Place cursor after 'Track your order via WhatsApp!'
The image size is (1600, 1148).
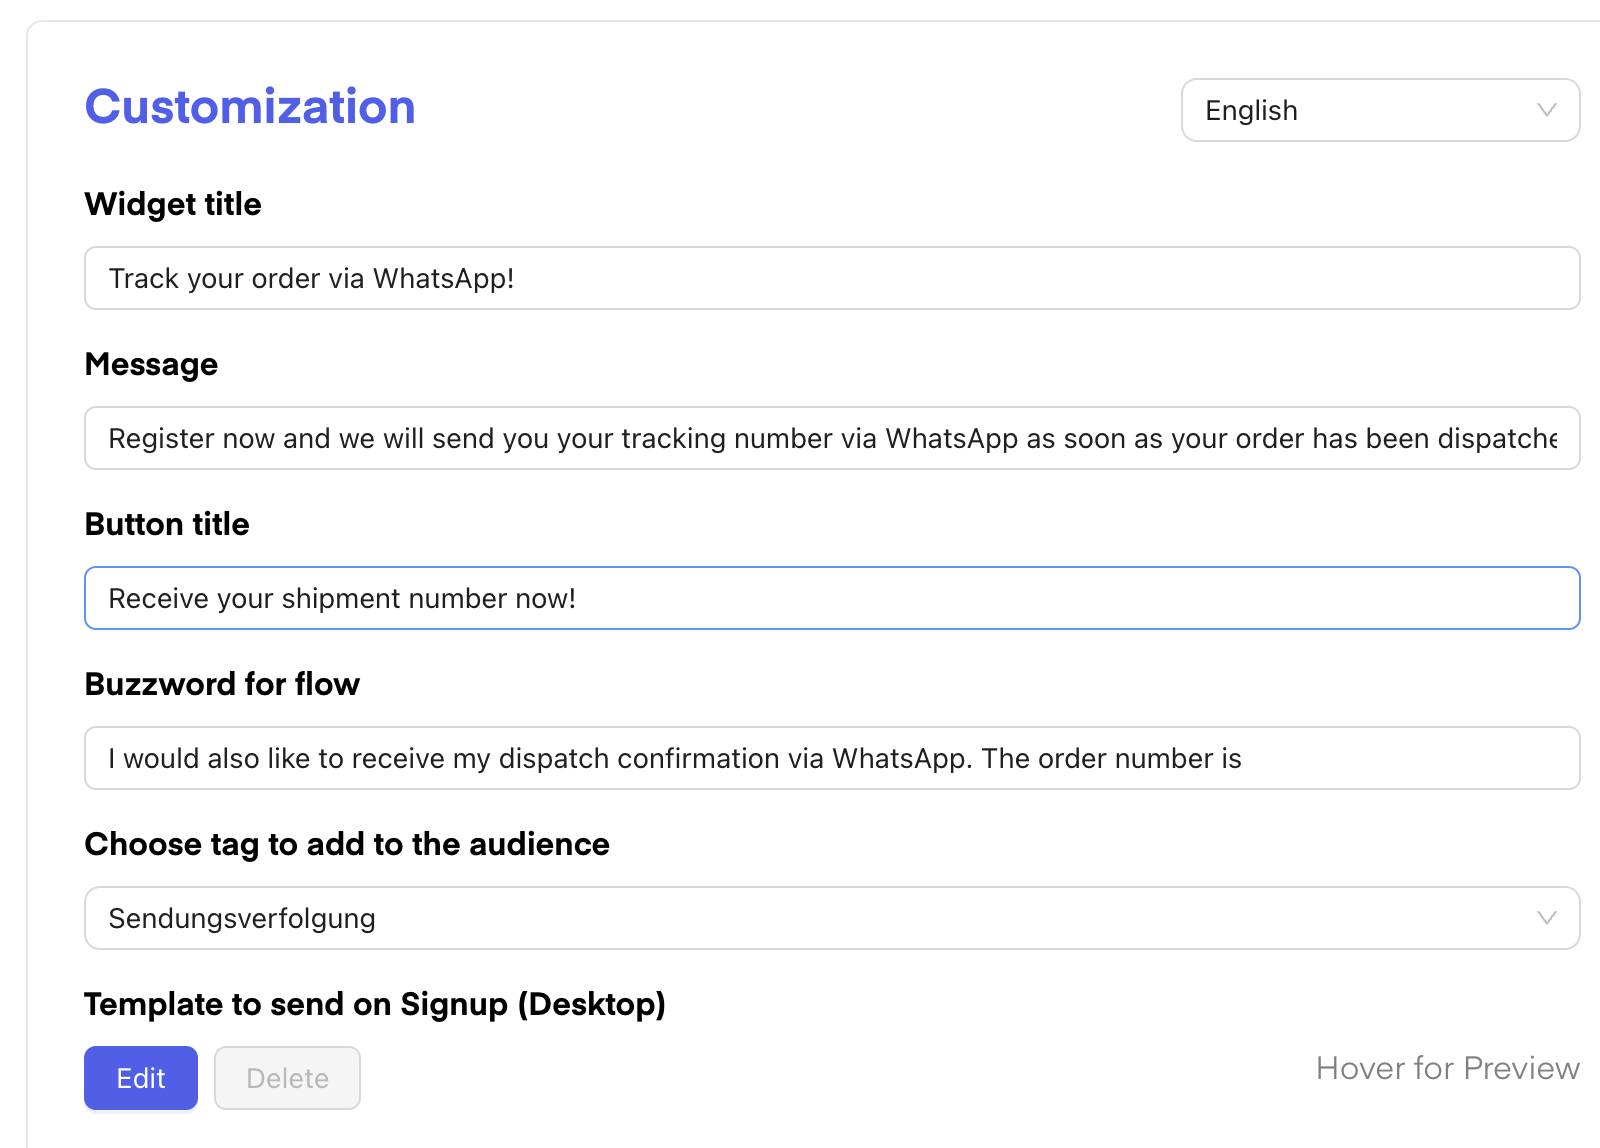pos(516,278)
